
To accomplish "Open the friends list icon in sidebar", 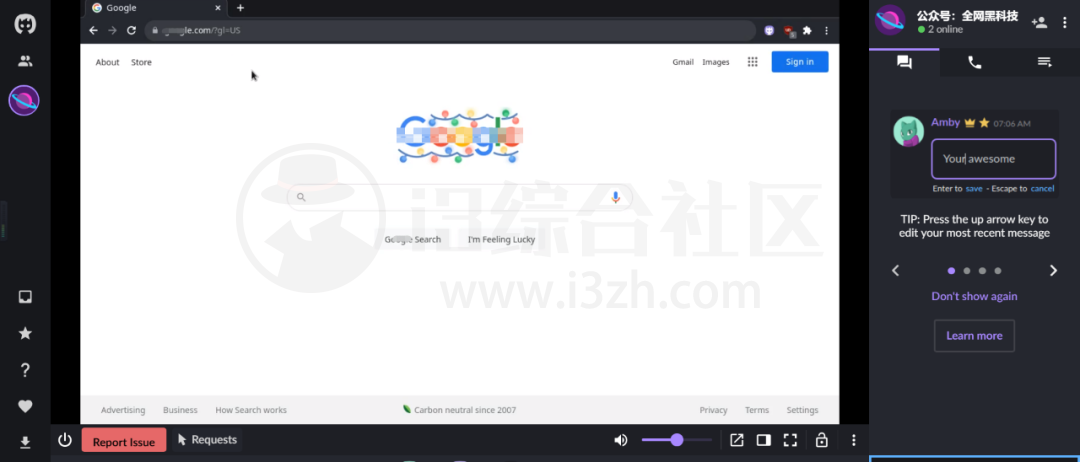I will click(25, 61).
